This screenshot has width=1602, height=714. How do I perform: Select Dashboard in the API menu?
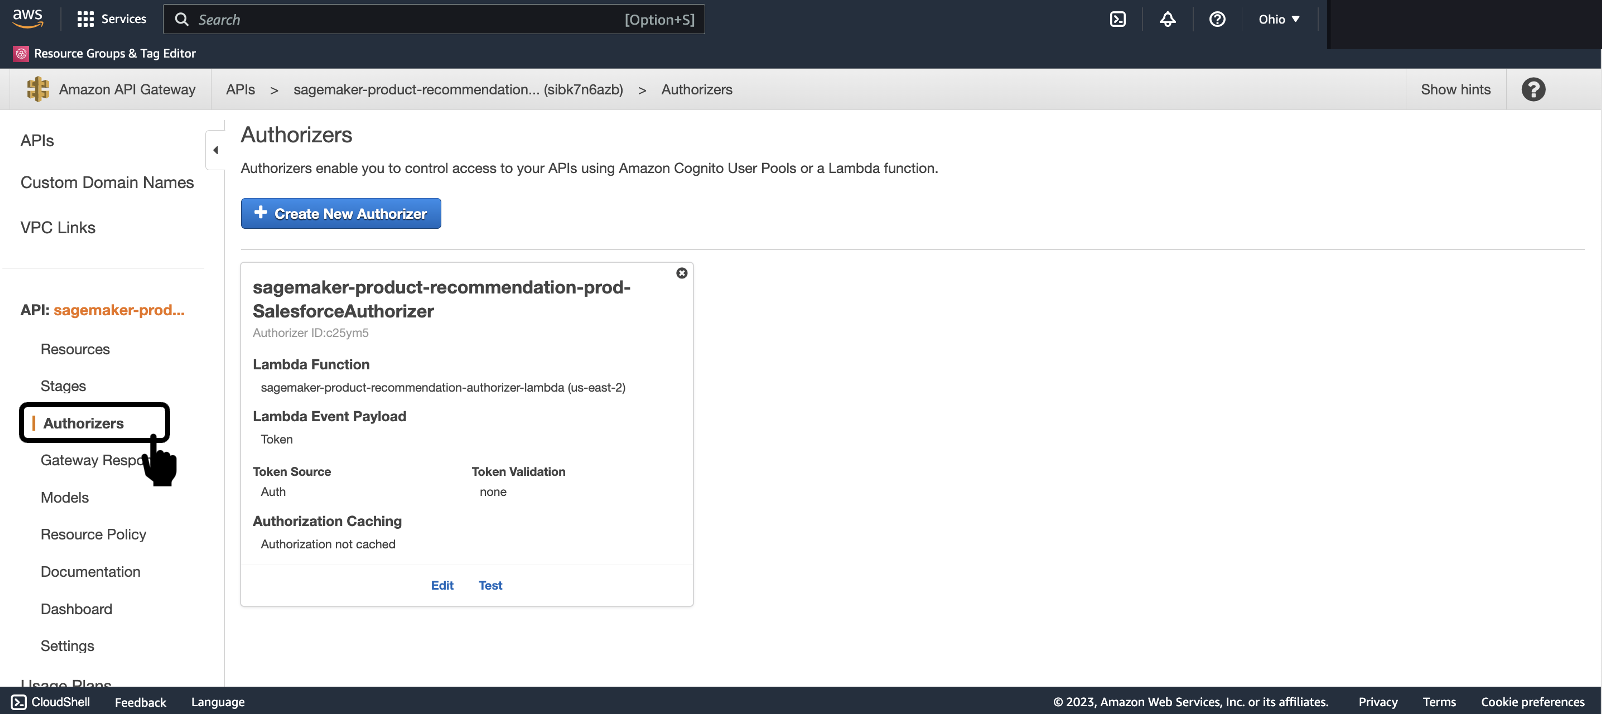coord(76,608)
